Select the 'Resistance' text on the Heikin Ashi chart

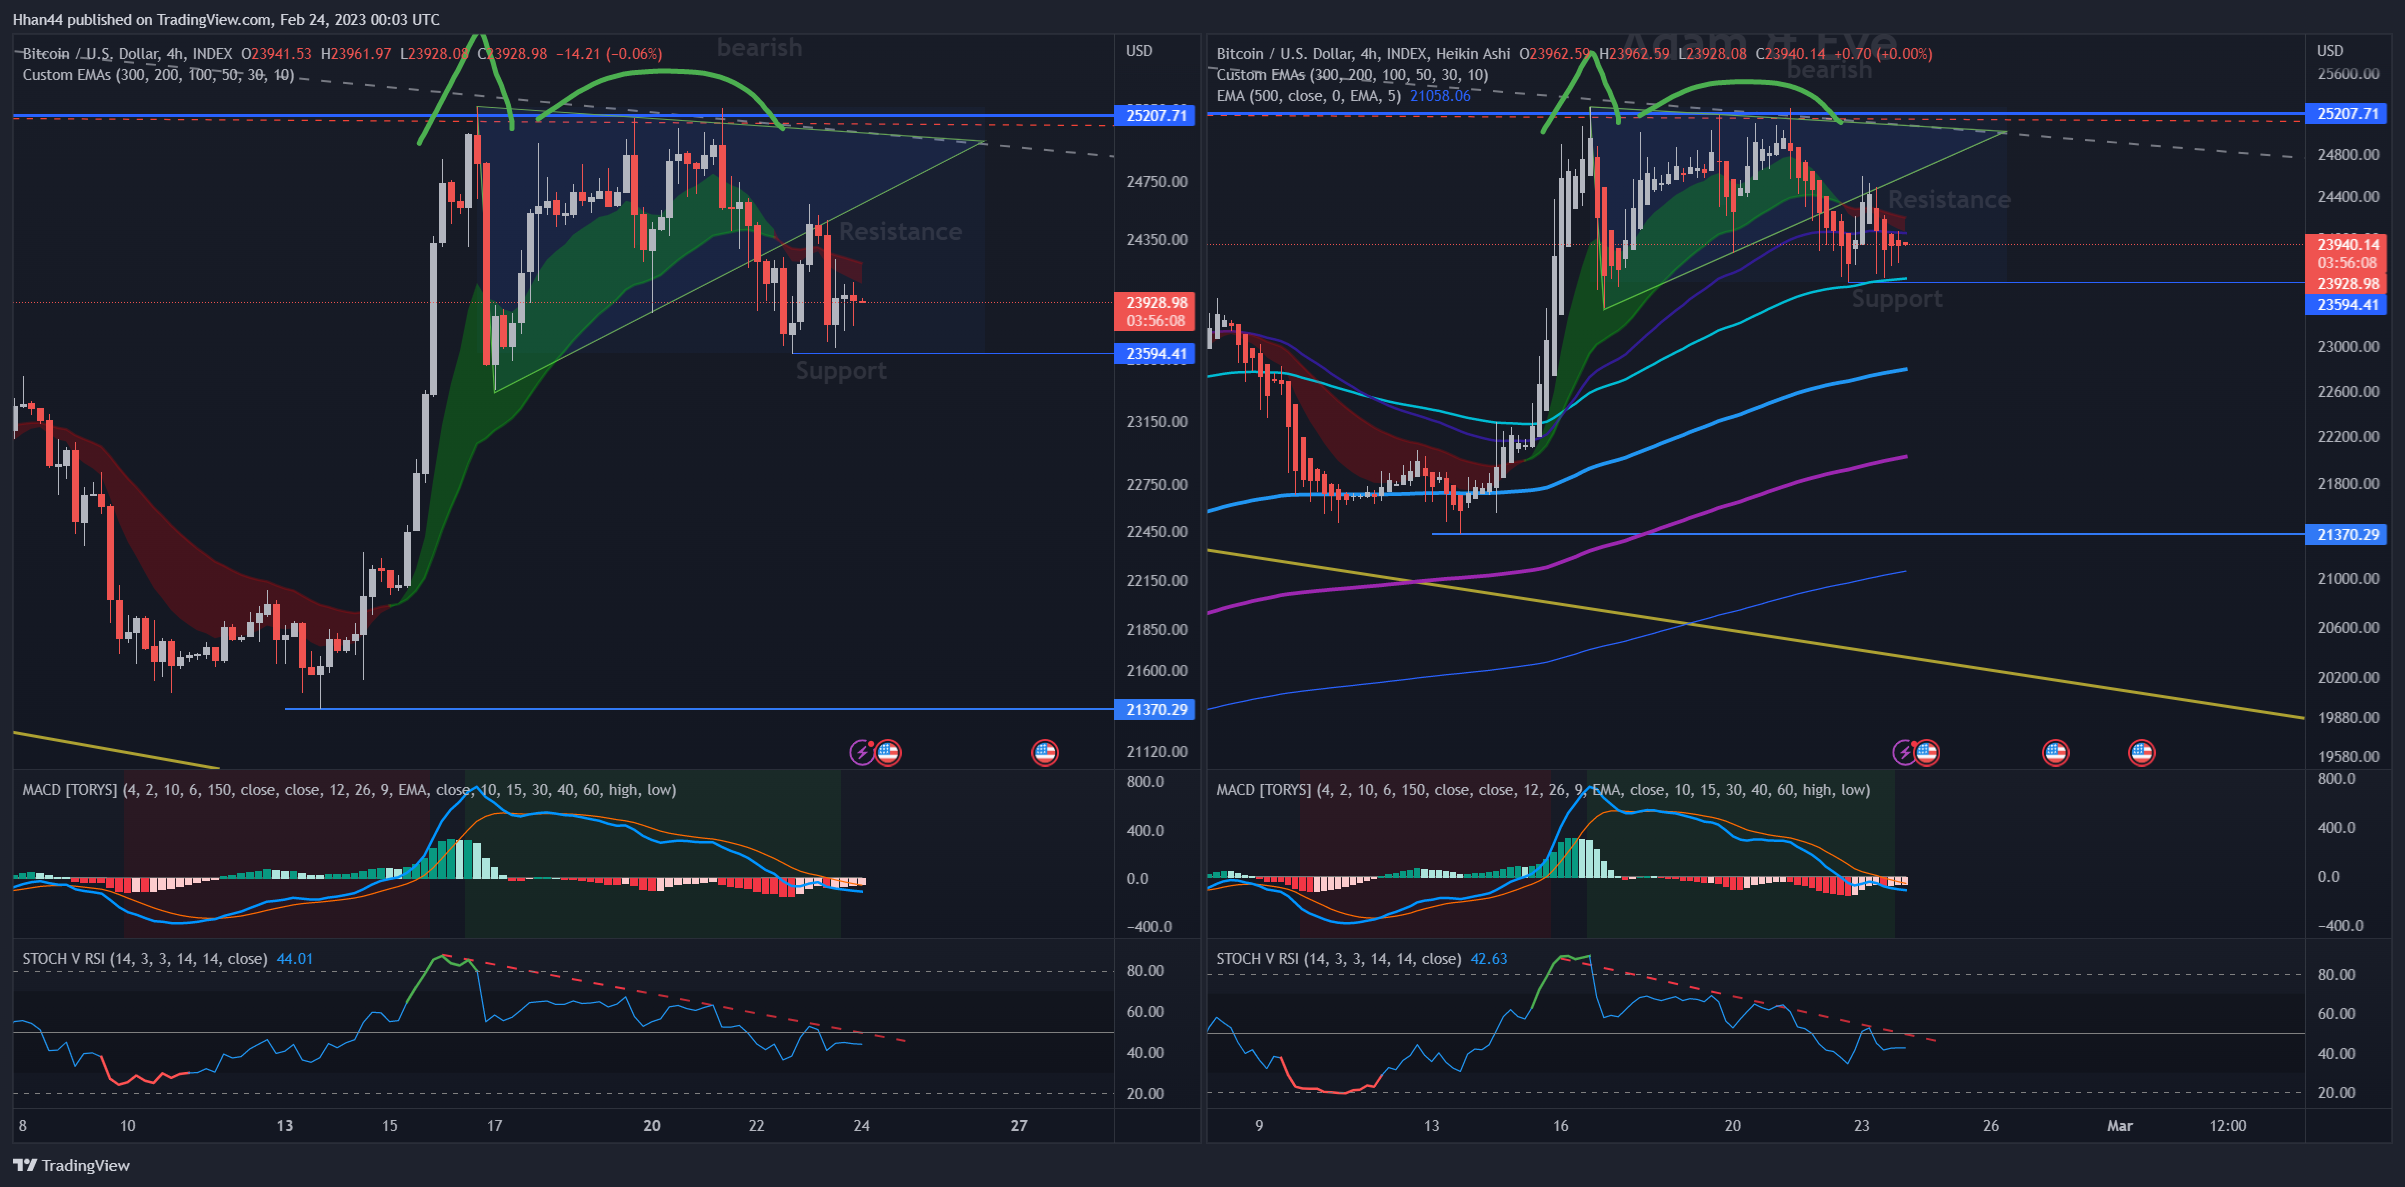1949,200
